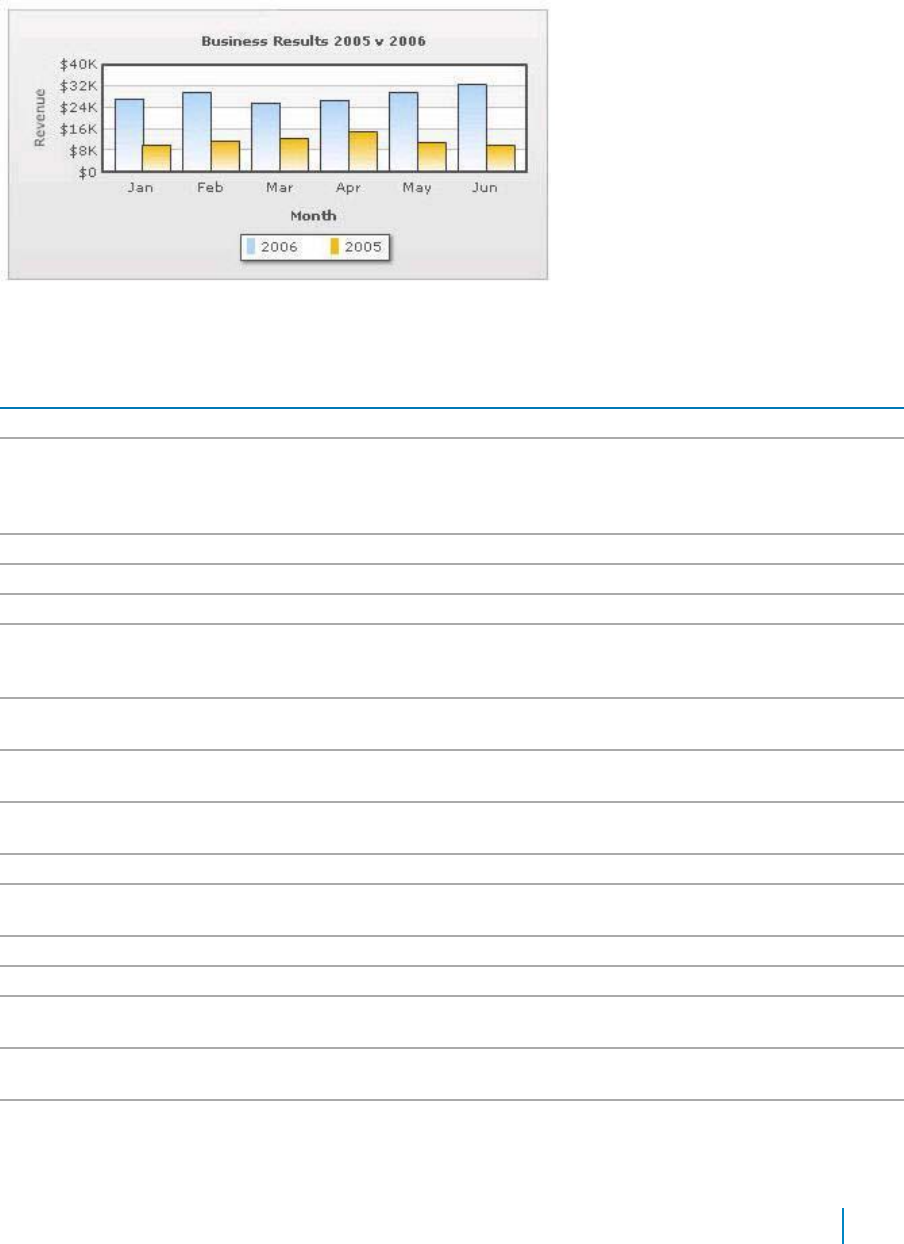904x1244 pixels.
Task: Select the 2006 legend label
Action: 279,247
